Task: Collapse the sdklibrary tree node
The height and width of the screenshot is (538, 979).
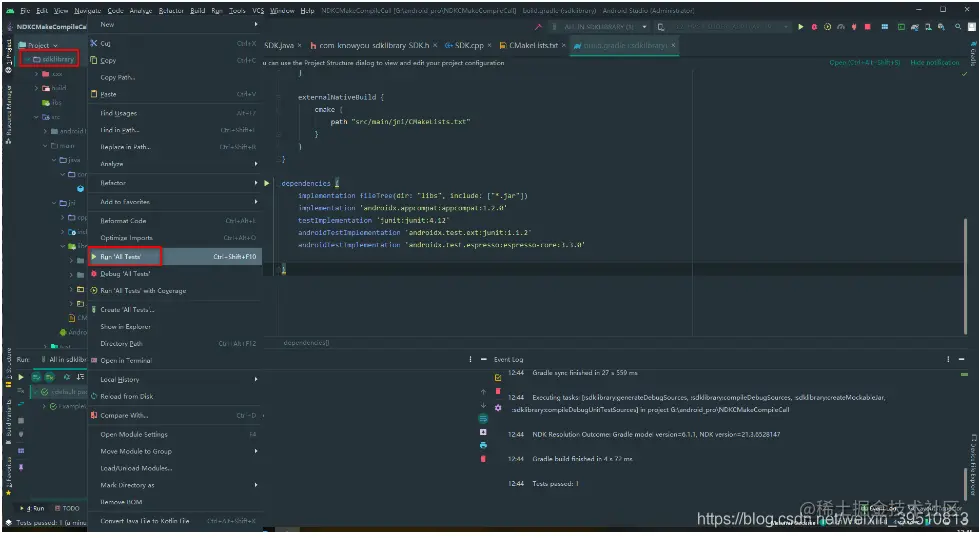Action: click(27, 59)
